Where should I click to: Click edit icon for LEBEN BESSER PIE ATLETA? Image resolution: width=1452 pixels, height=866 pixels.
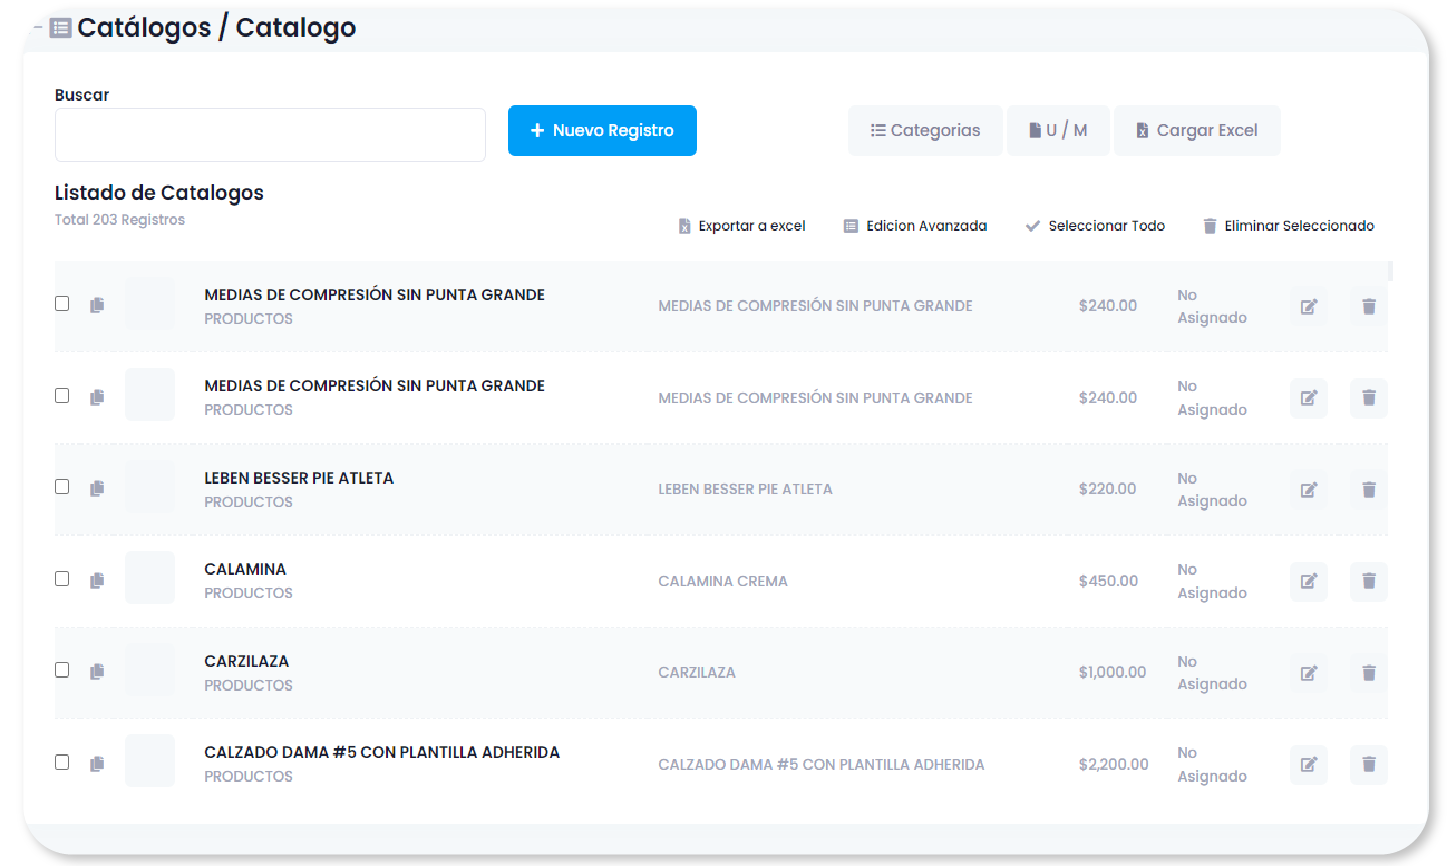click(1308, 490)
